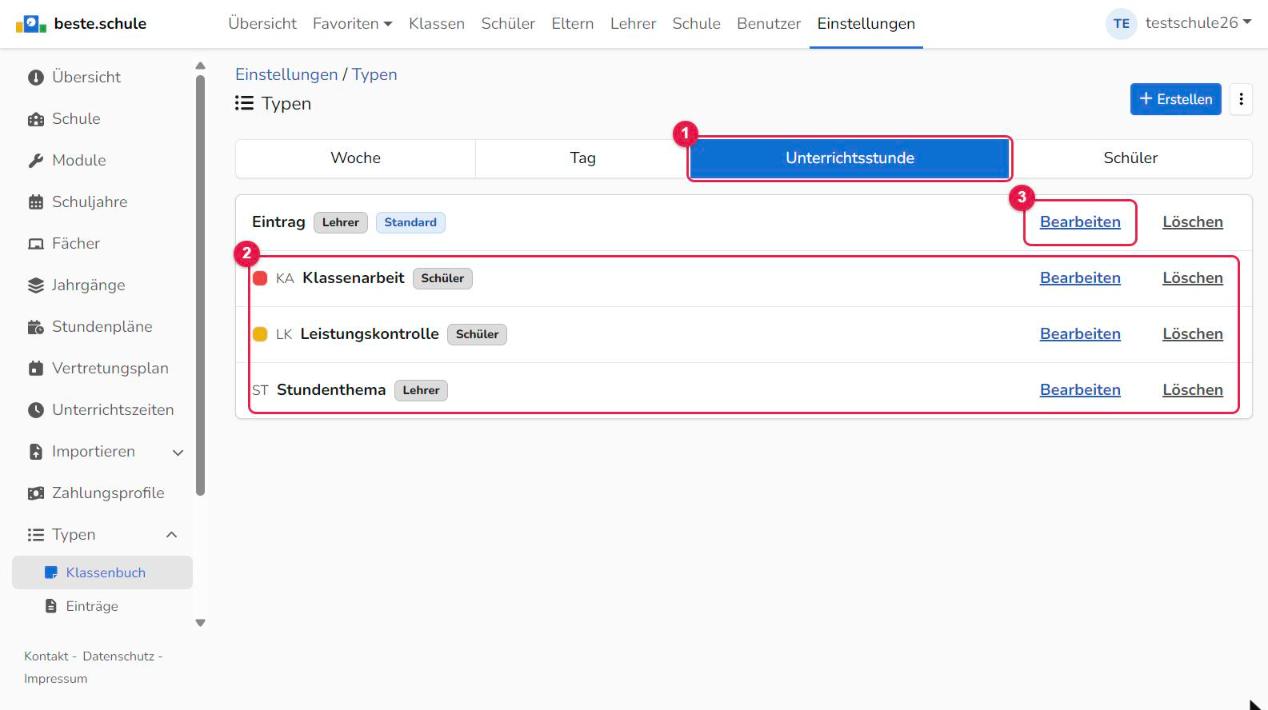Open the Impressum footer link

click(x=55, y=679)
